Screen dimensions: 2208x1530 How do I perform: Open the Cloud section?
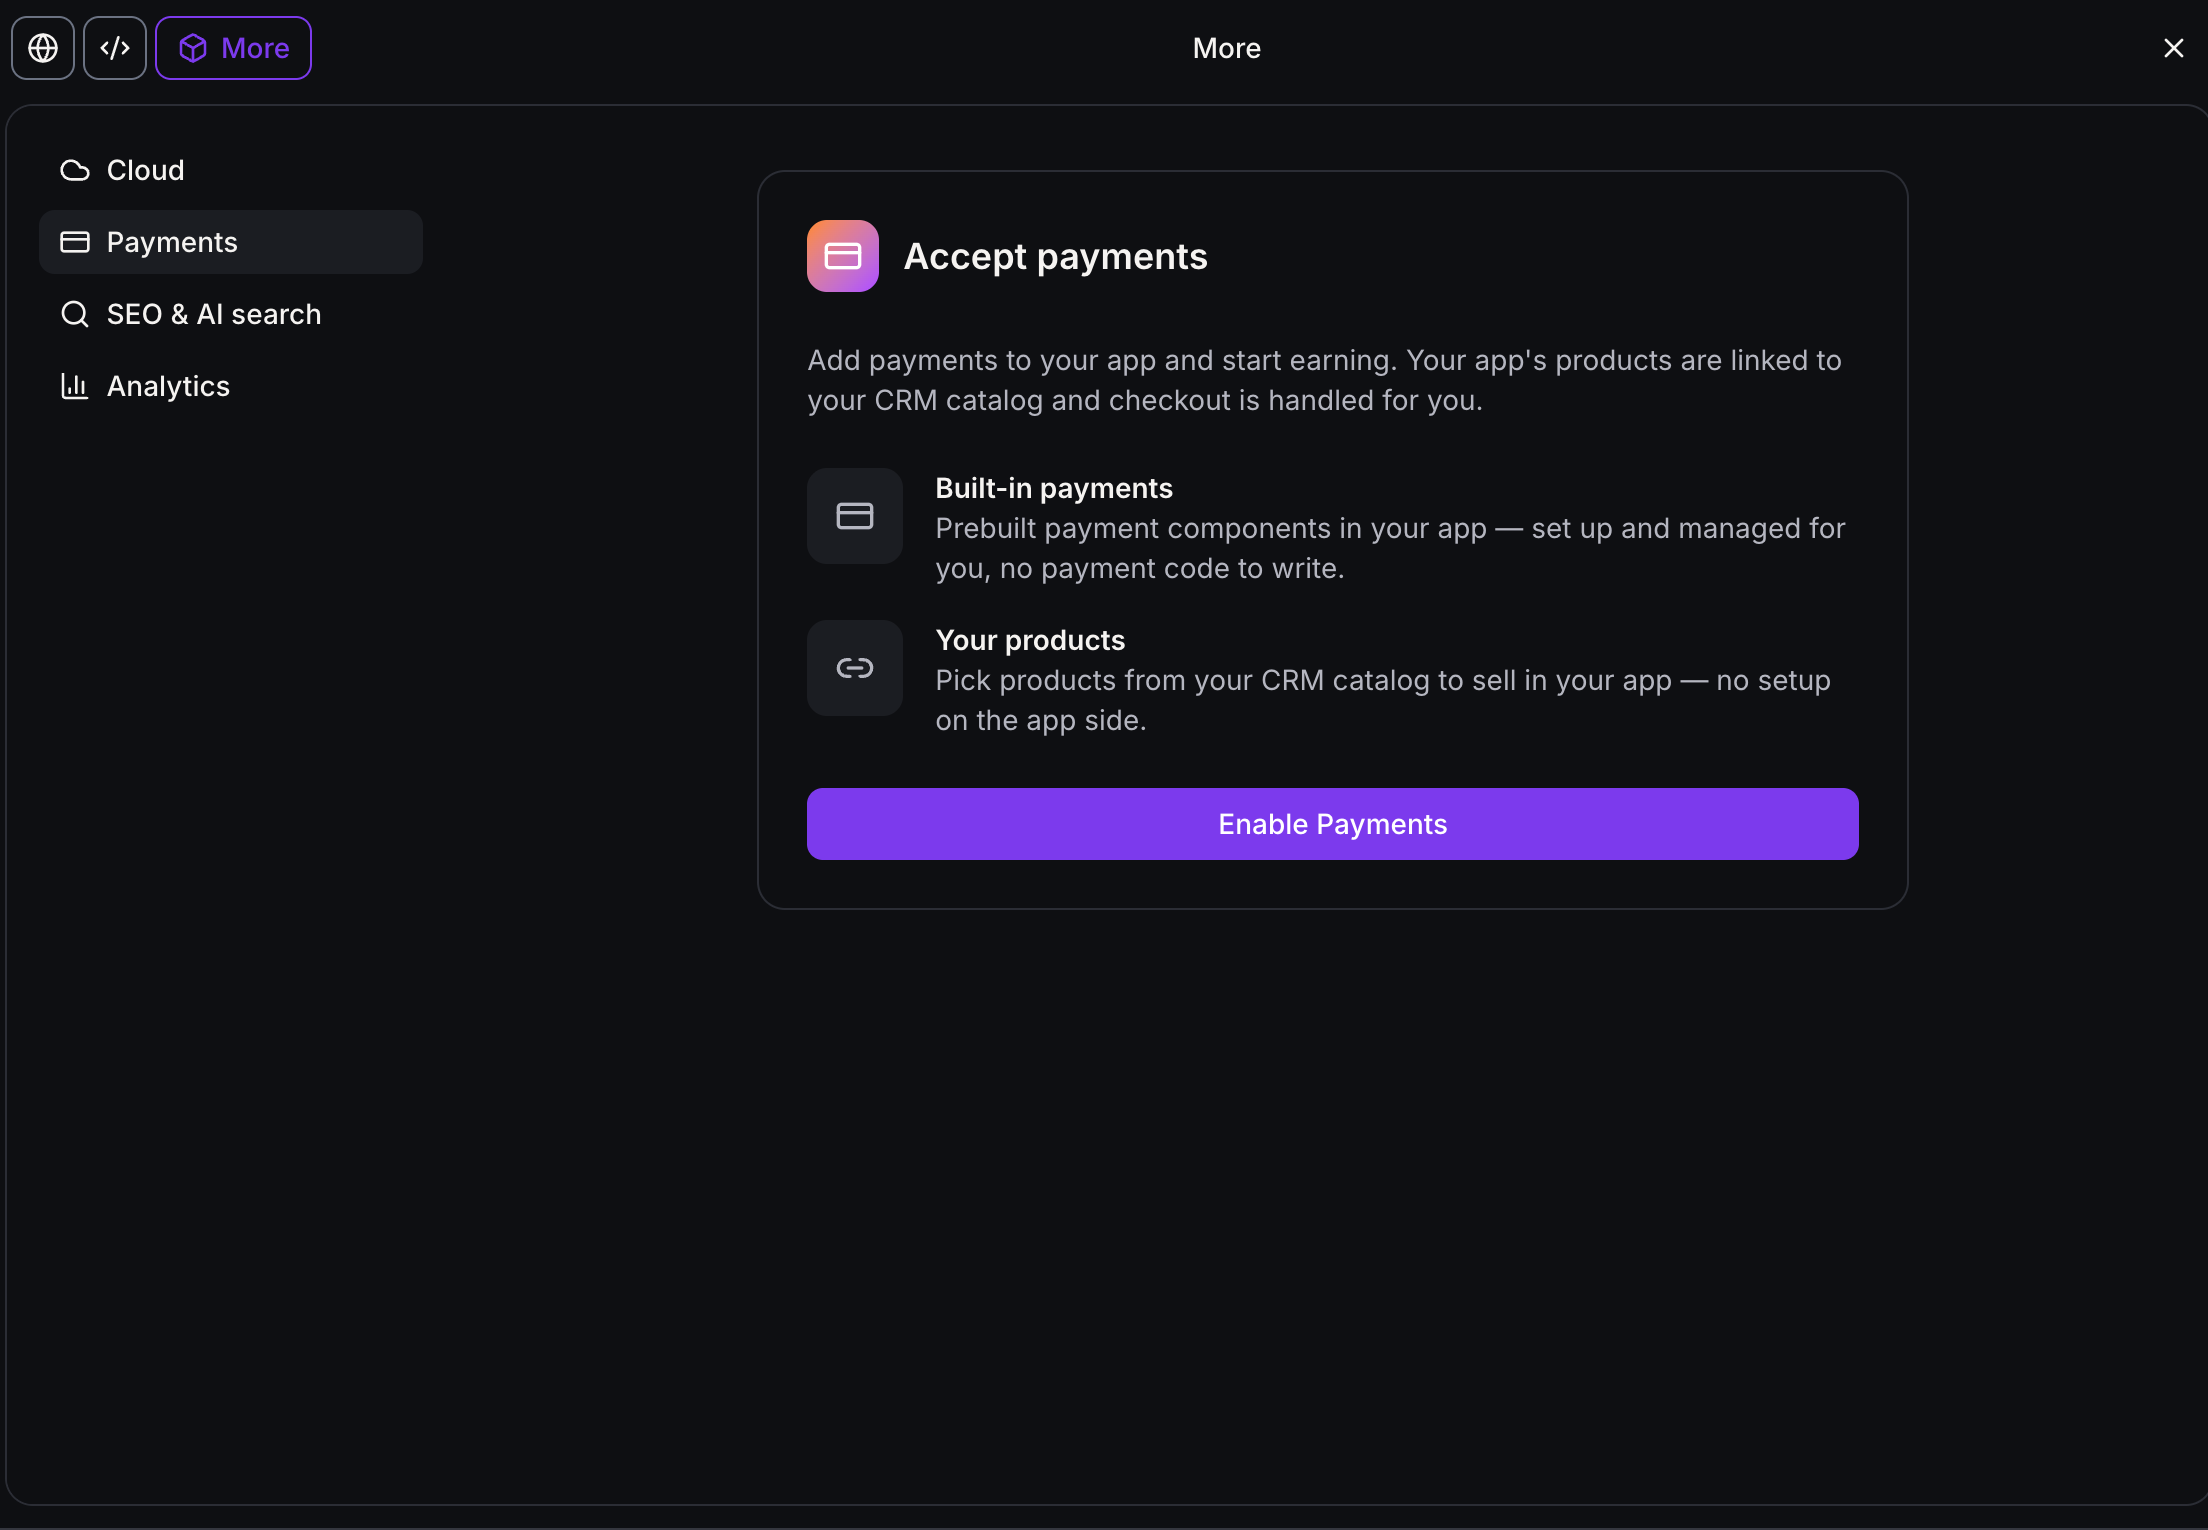click(231, 170)
